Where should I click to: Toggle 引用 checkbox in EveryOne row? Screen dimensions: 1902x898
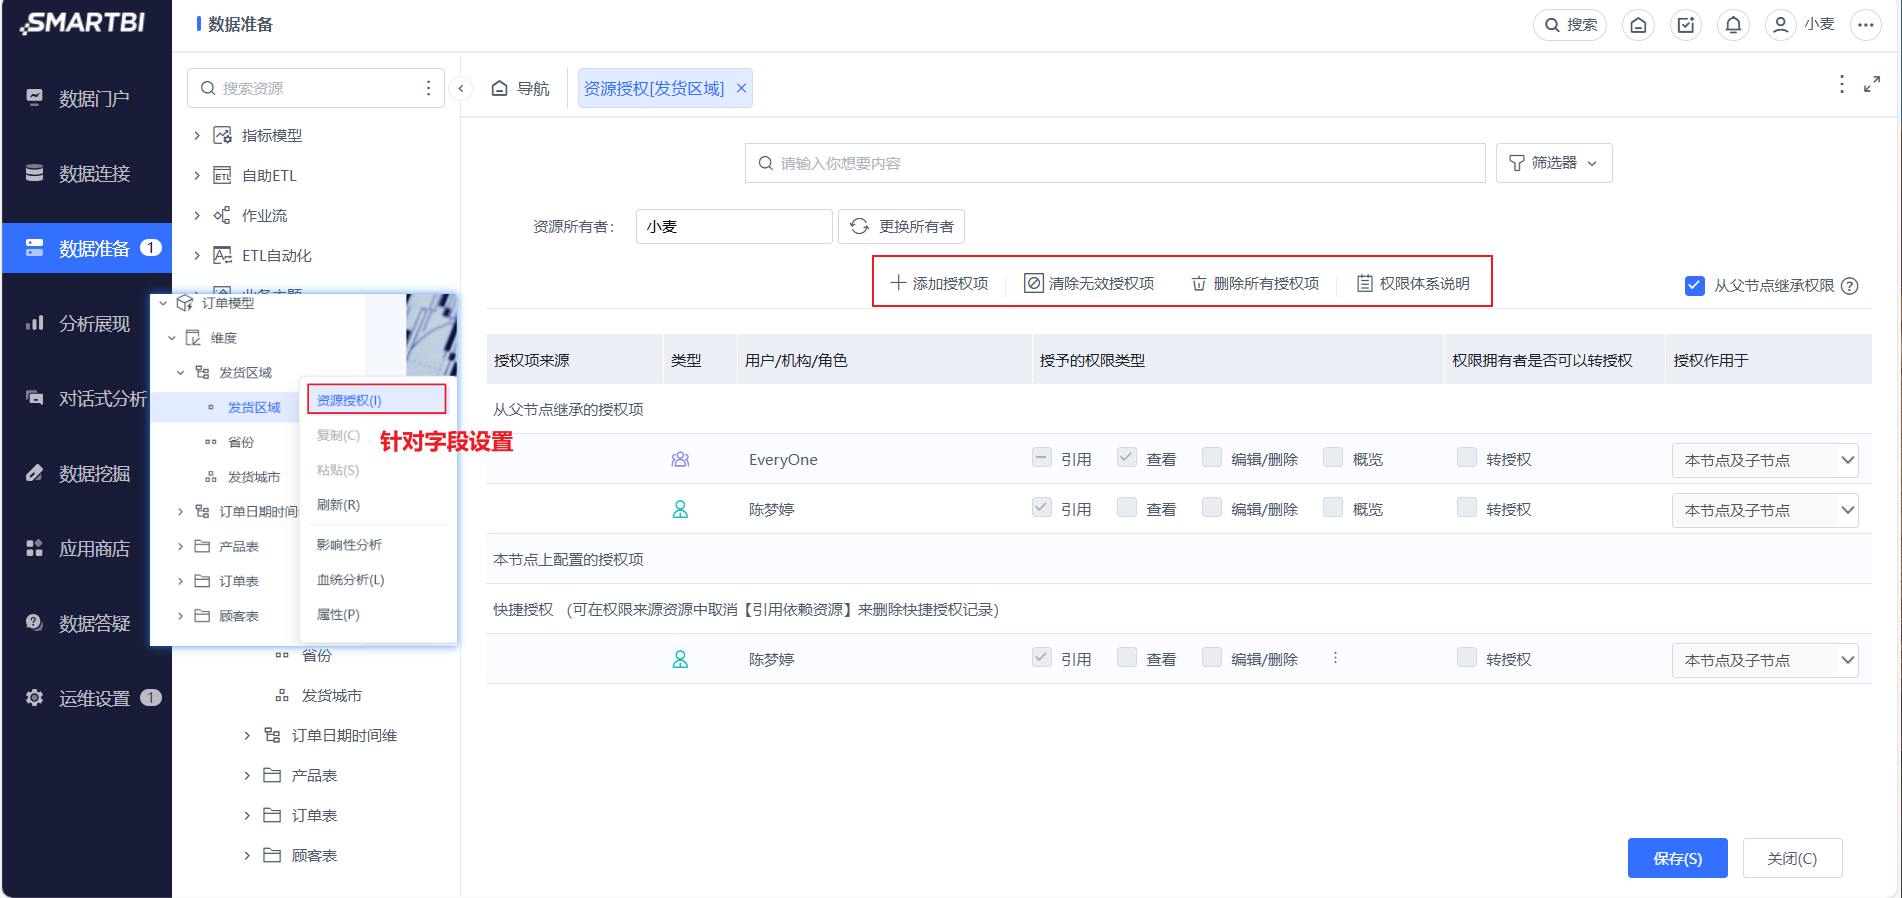1041,458
